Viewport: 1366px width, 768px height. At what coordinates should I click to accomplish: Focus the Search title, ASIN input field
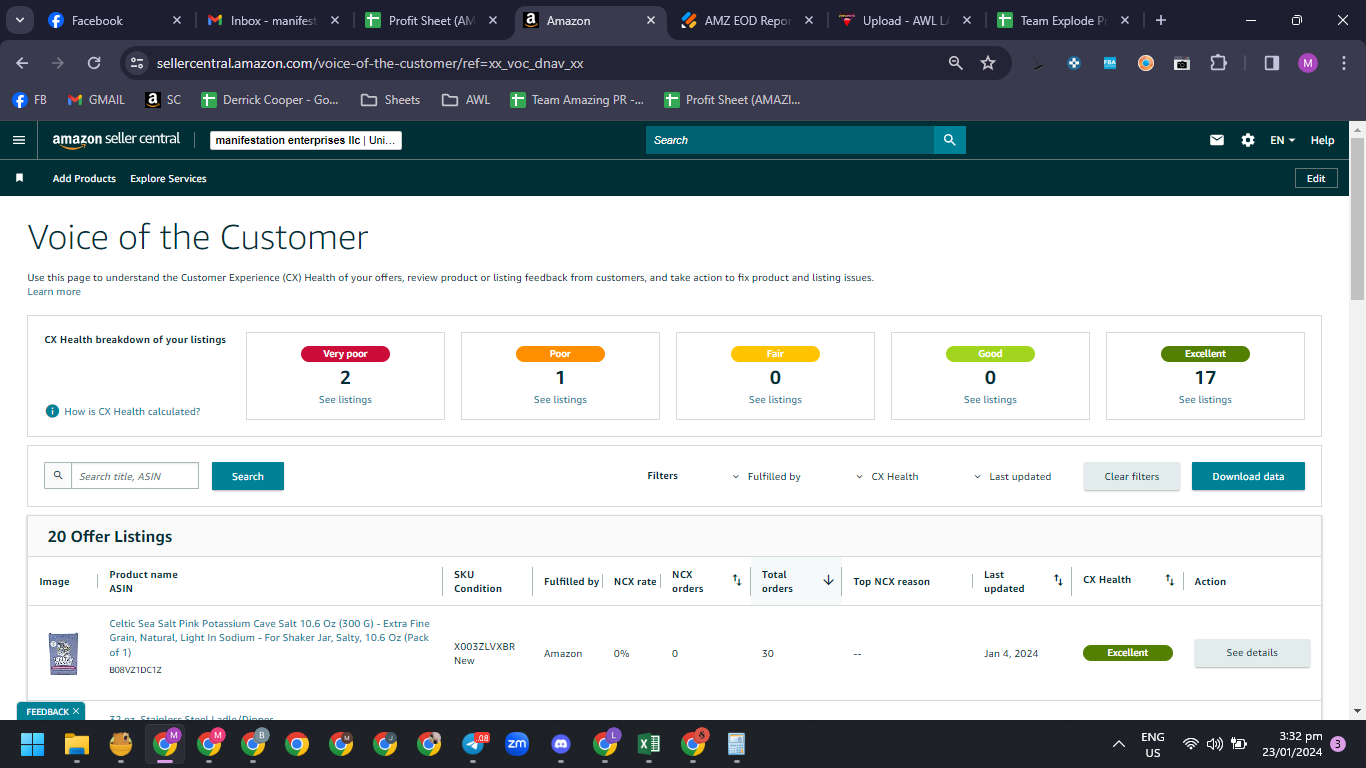134,476
